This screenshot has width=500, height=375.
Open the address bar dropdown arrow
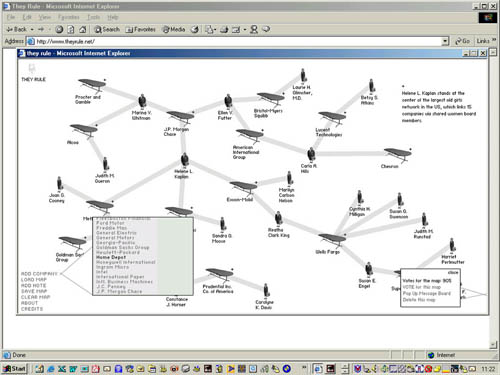(x=445, y=41)
